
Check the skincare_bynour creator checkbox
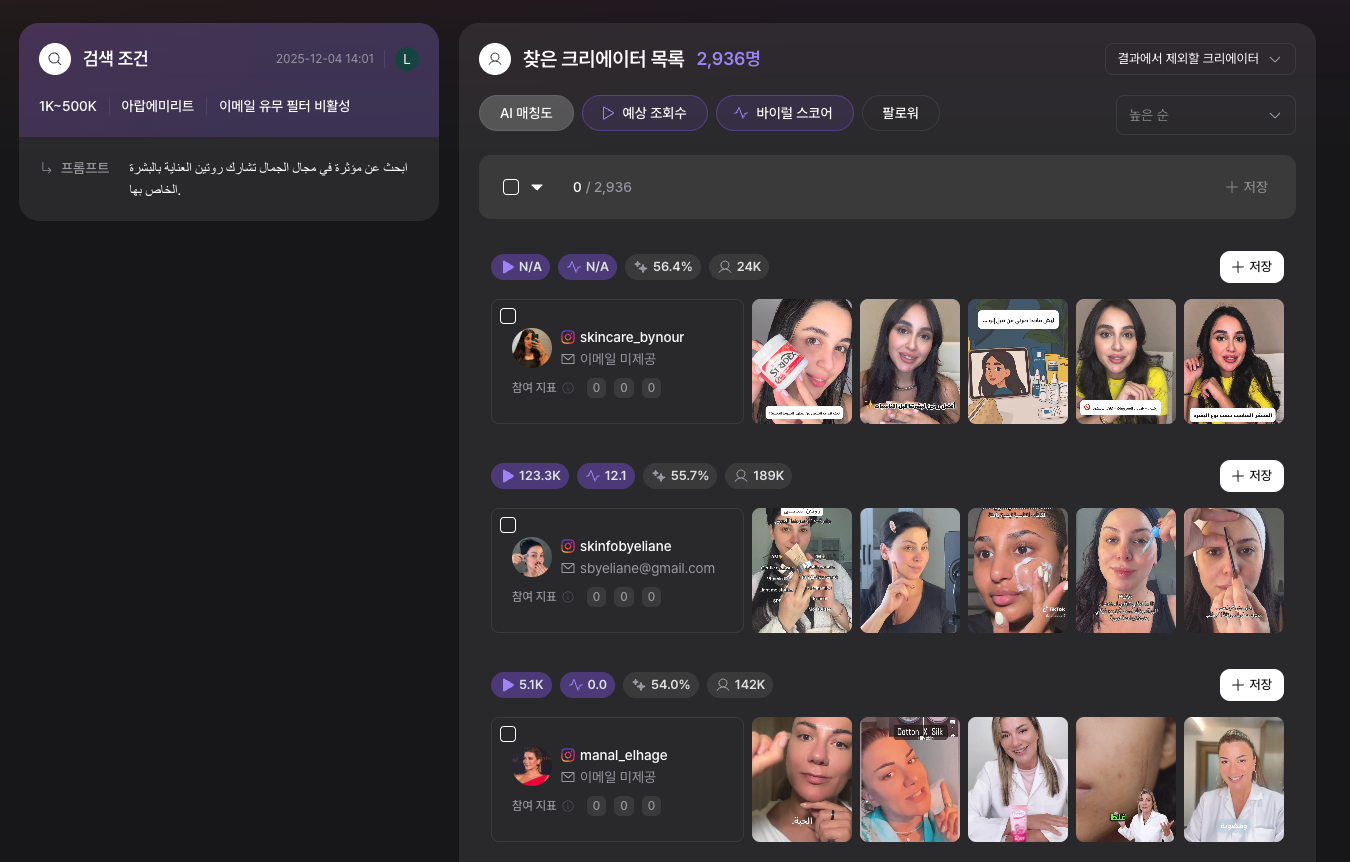pyautogui.click(x=508, y=316)
